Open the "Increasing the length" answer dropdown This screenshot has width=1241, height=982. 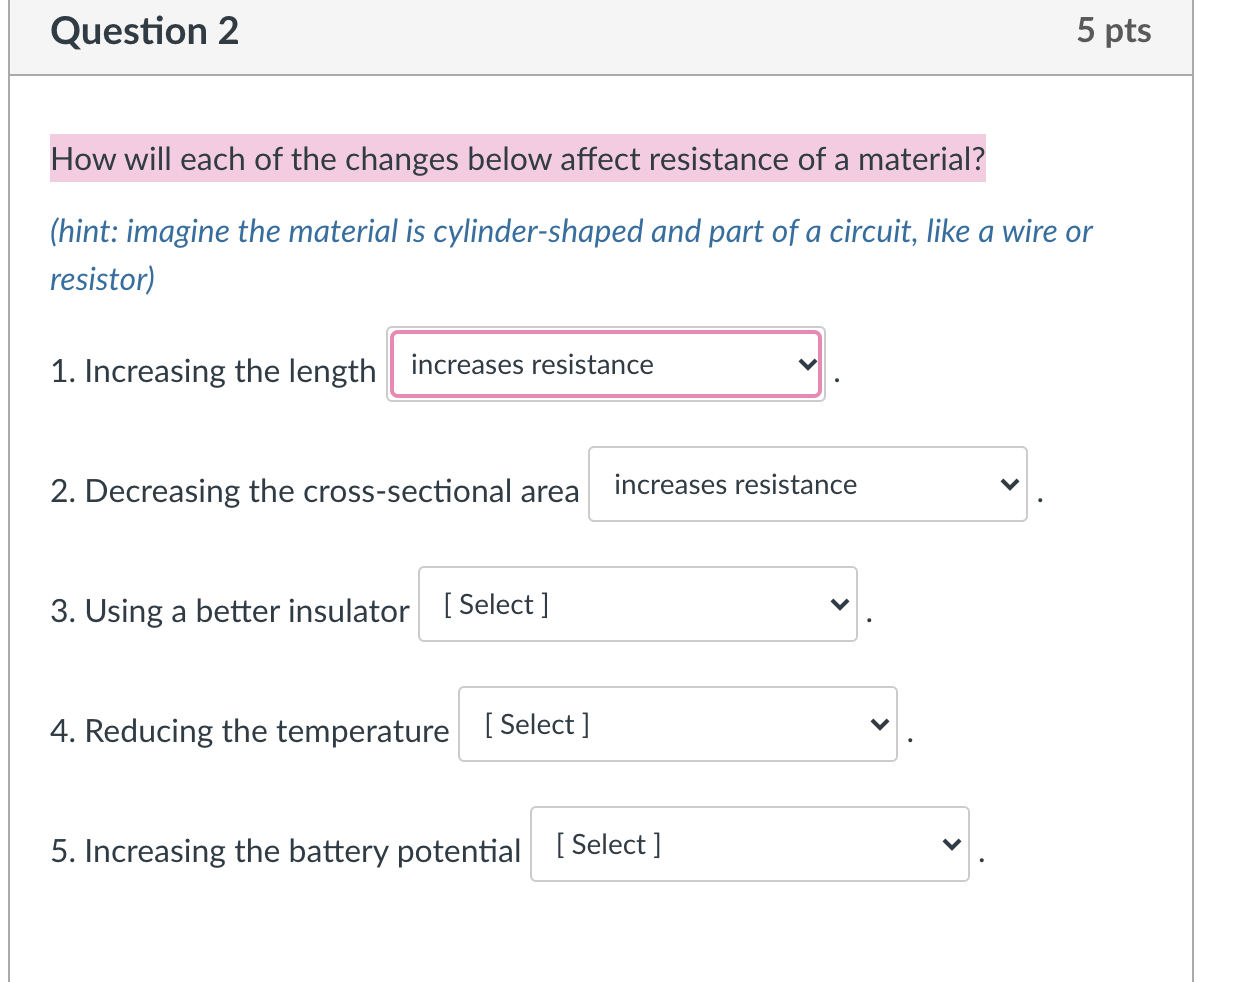tap(604, 365)
